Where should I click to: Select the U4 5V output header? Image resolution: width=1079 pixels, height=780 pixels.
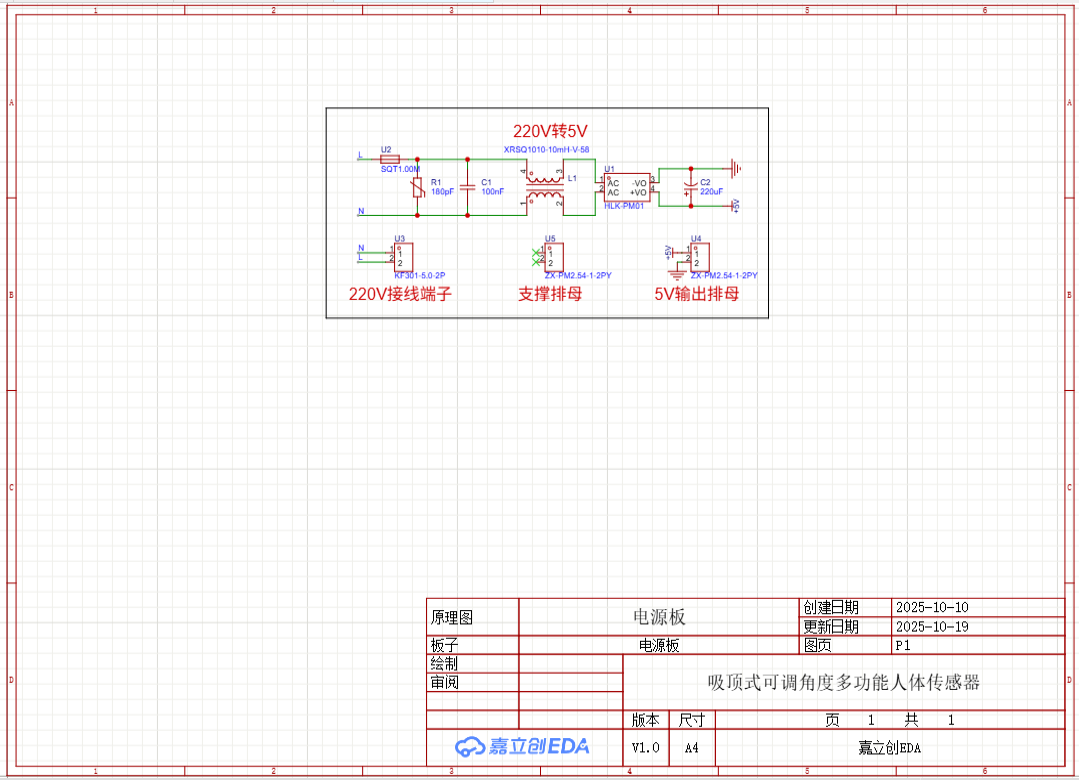point(699,255)
